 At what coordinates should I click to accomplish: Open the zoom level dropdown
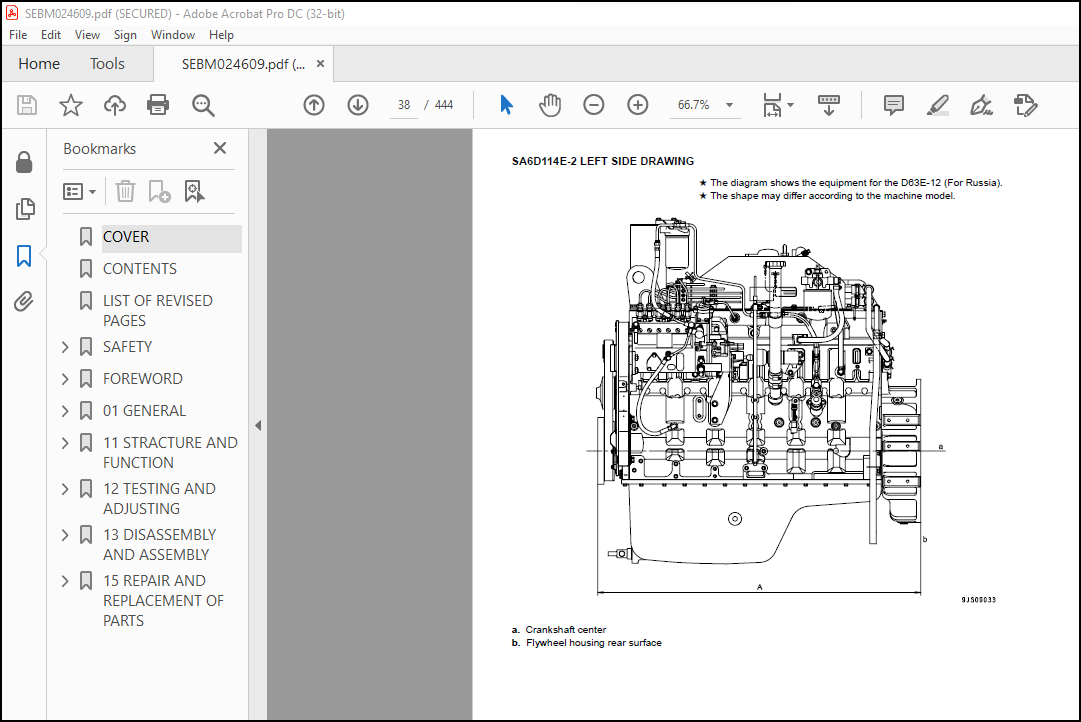click(x=729, y=105)
